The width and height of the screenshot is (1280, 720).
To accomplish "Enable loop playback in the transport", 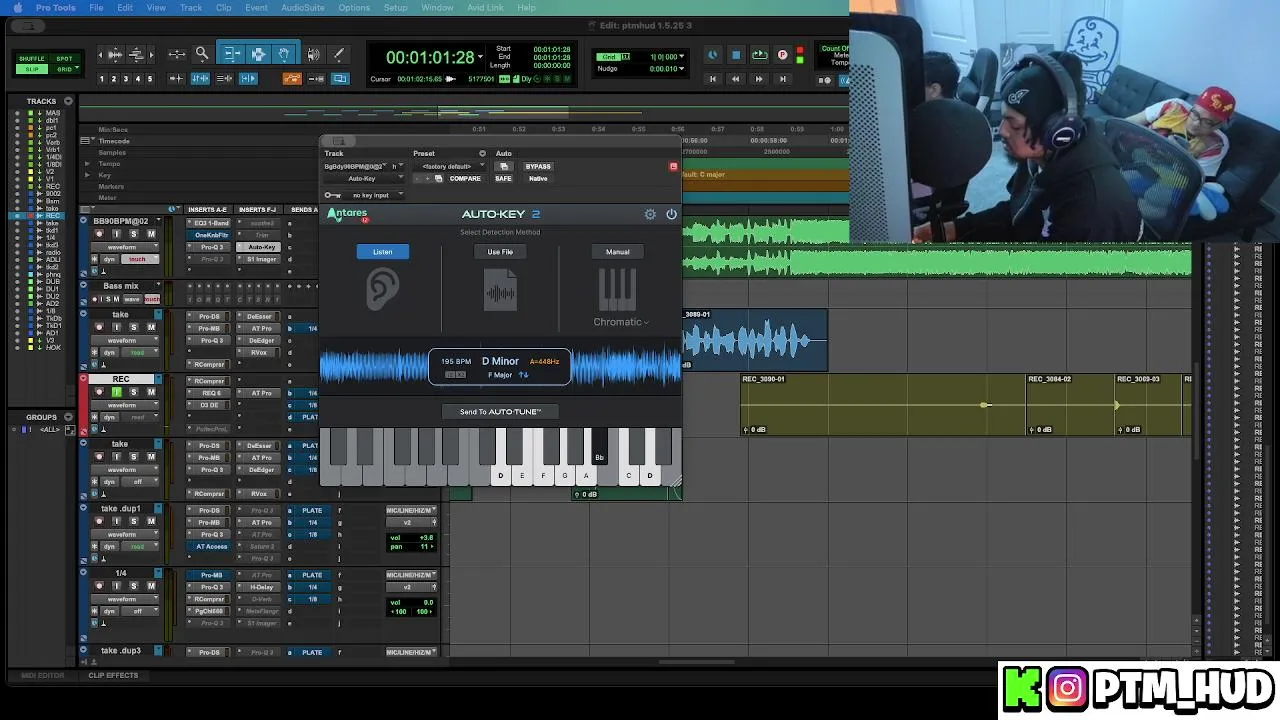I will click(760, 55).
